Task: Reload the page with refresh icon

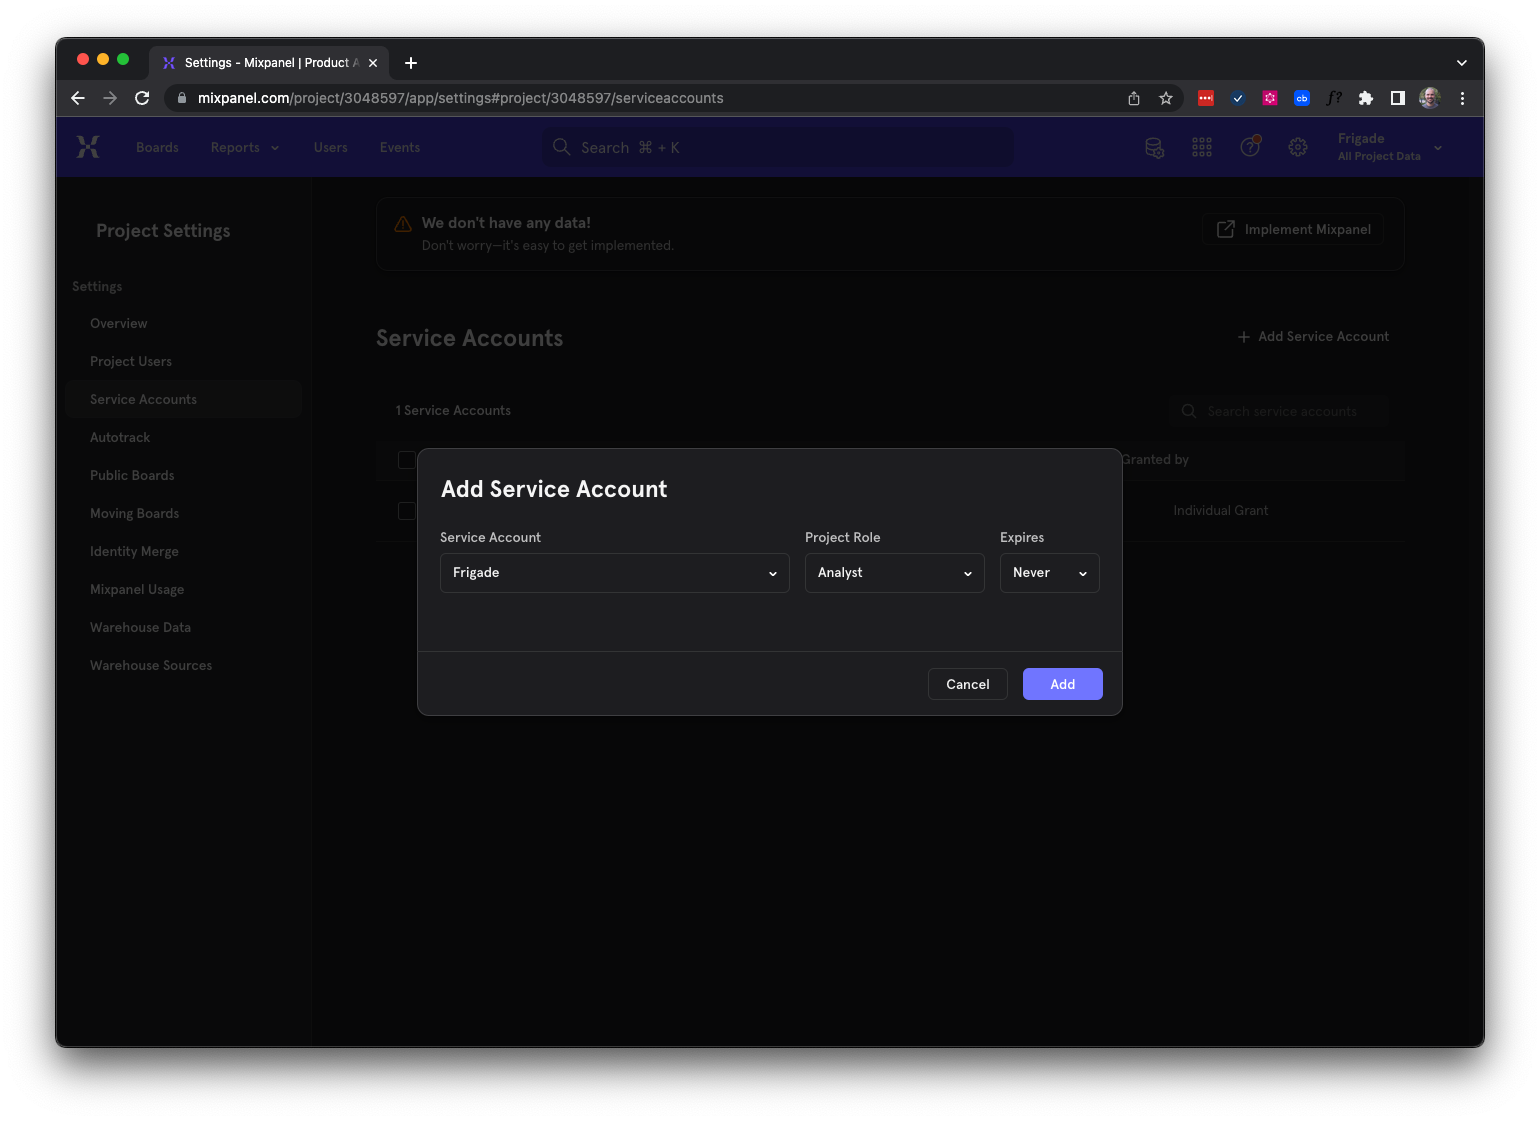Action: [142, 98]
